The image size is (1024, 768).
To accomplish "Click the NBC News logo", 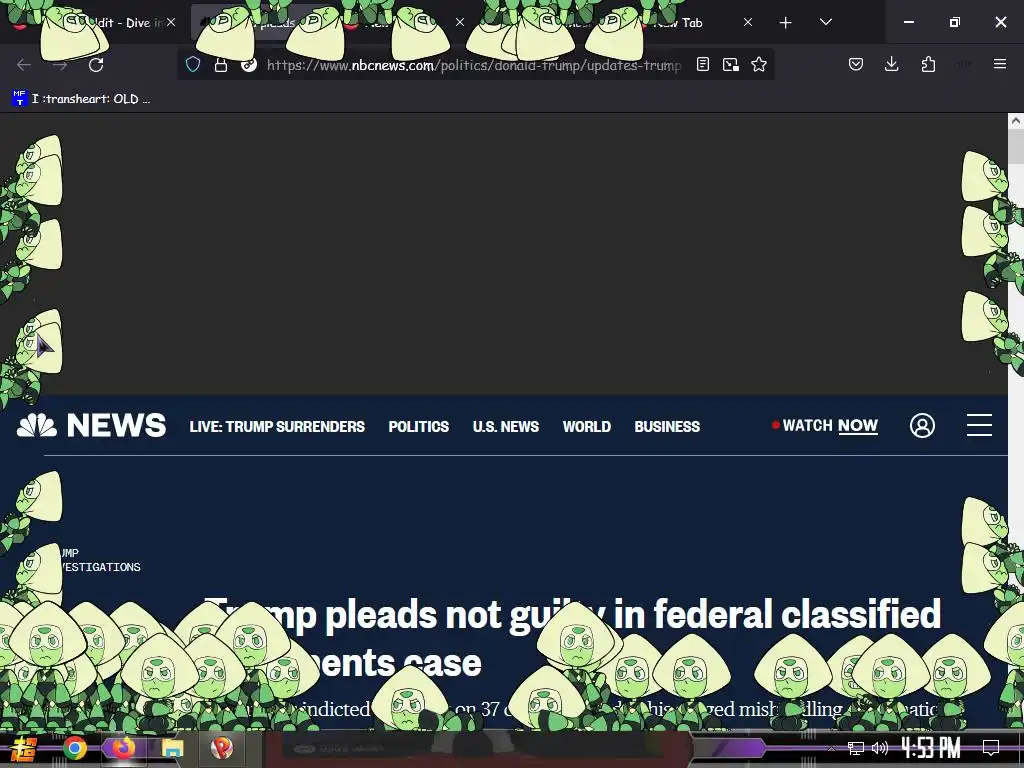I will [x=91, y=425].
